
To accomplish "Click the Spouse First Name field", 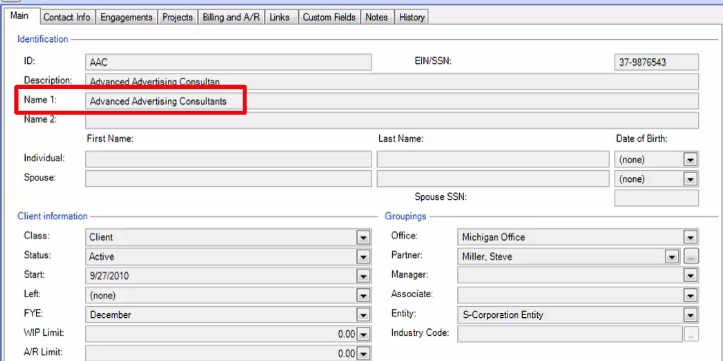I will pos(228,179).
